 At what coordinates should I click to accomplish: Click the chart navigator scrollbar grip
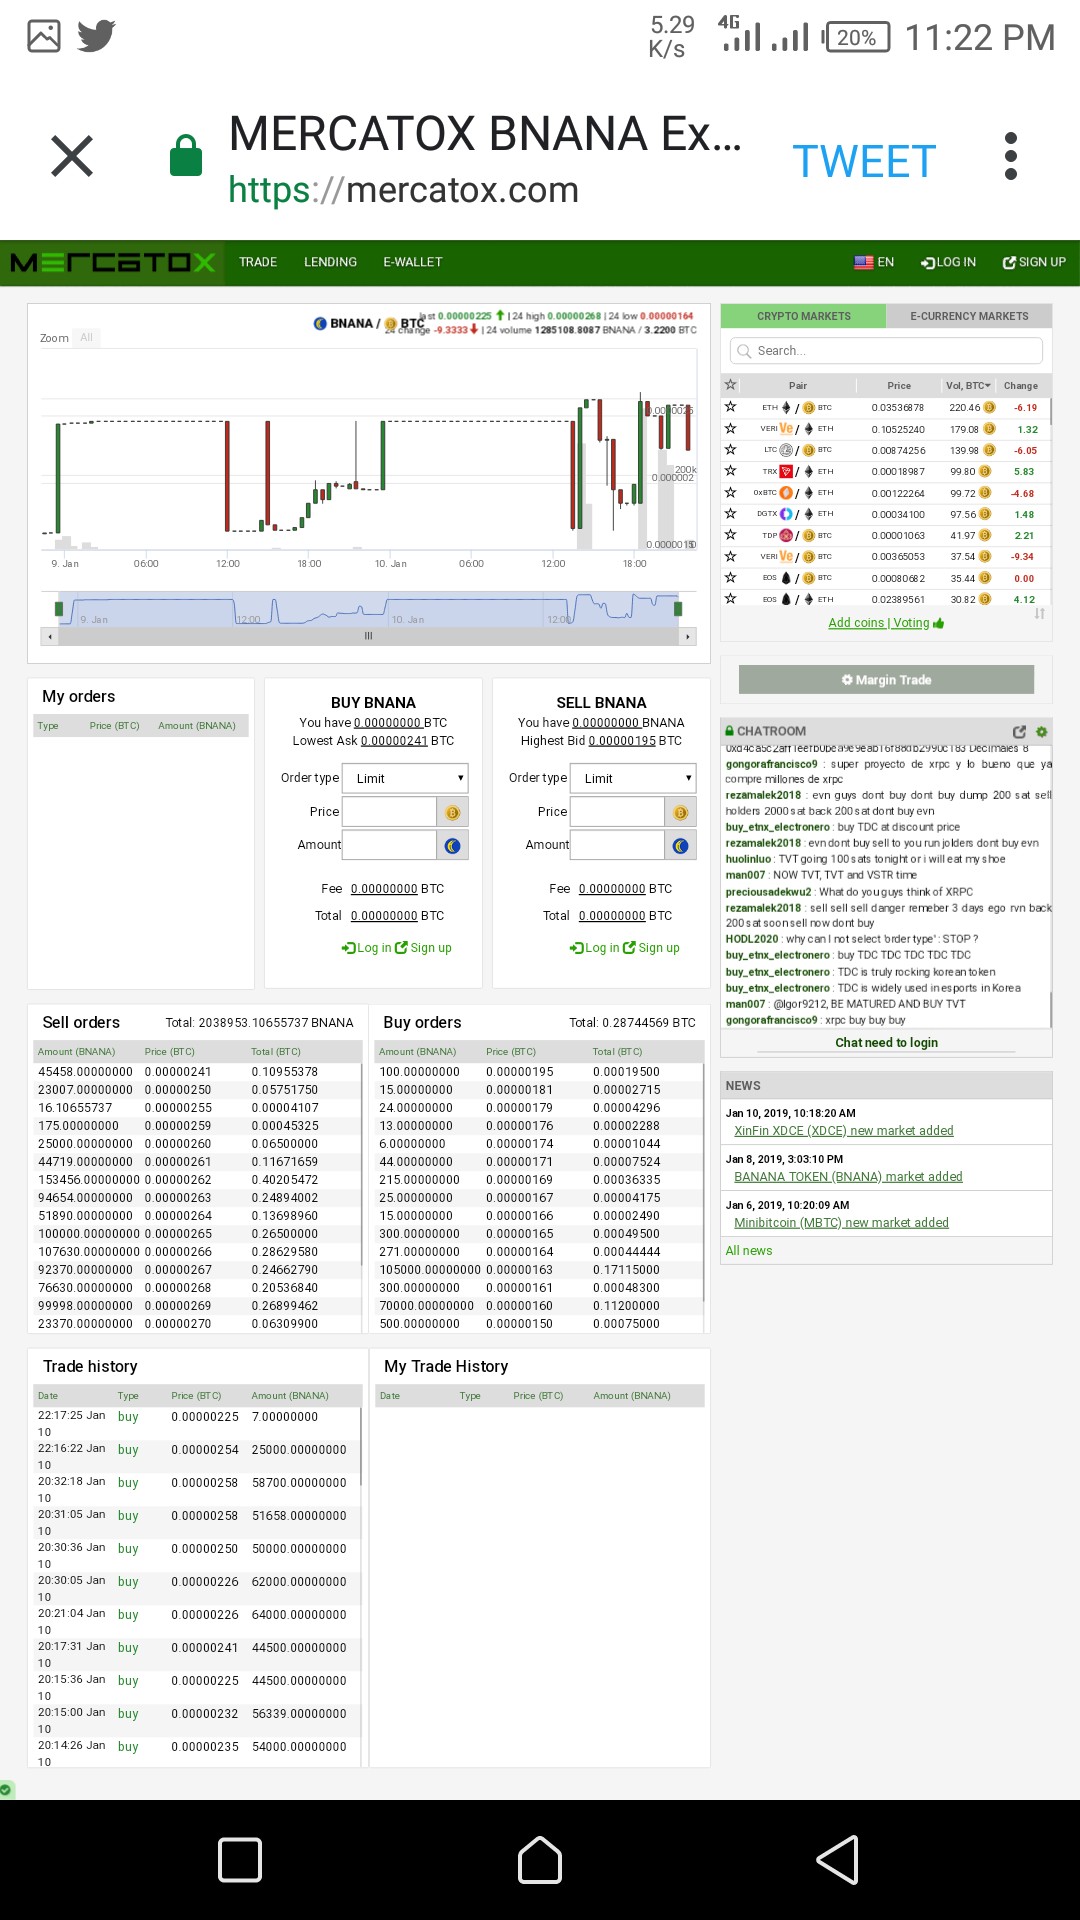(368, 636)
